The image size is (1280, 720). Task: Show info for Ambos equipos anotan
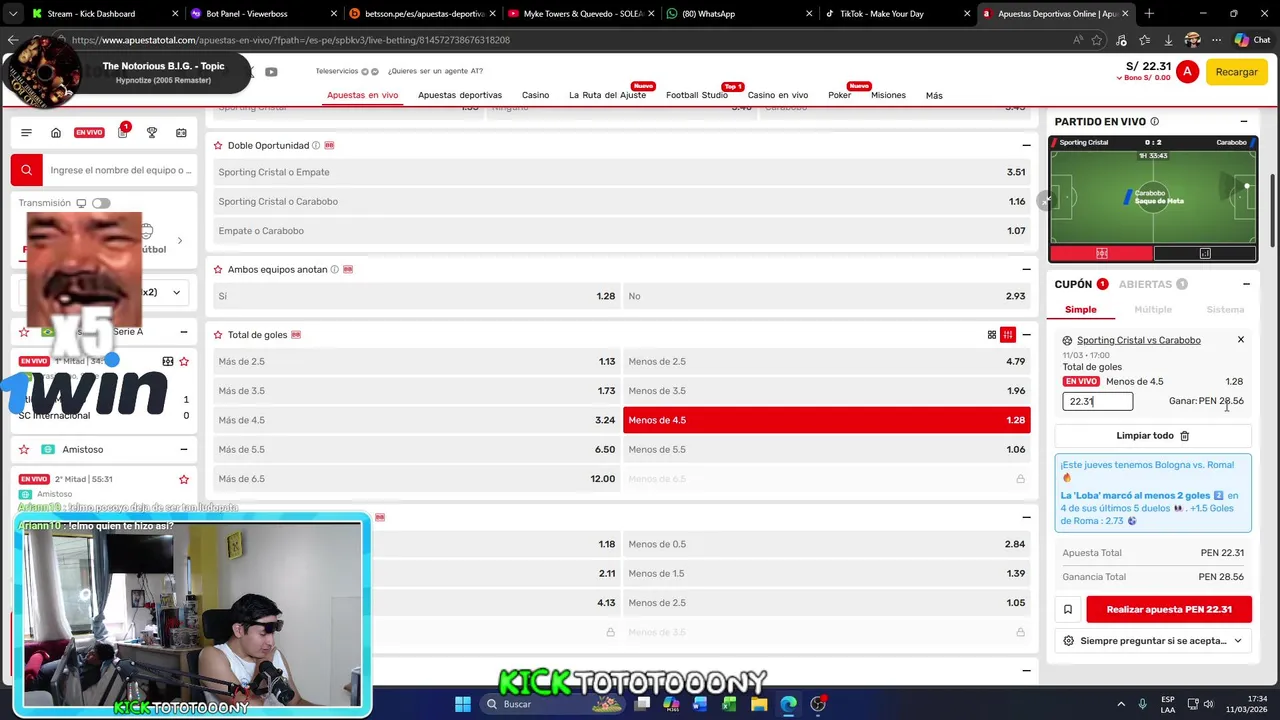(335, 269)
